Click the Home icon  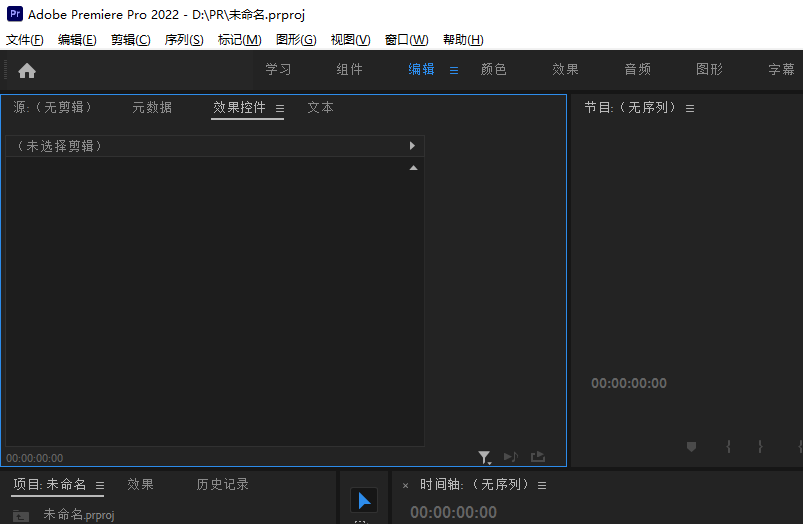pyautogui.click(x=27, y=71)
